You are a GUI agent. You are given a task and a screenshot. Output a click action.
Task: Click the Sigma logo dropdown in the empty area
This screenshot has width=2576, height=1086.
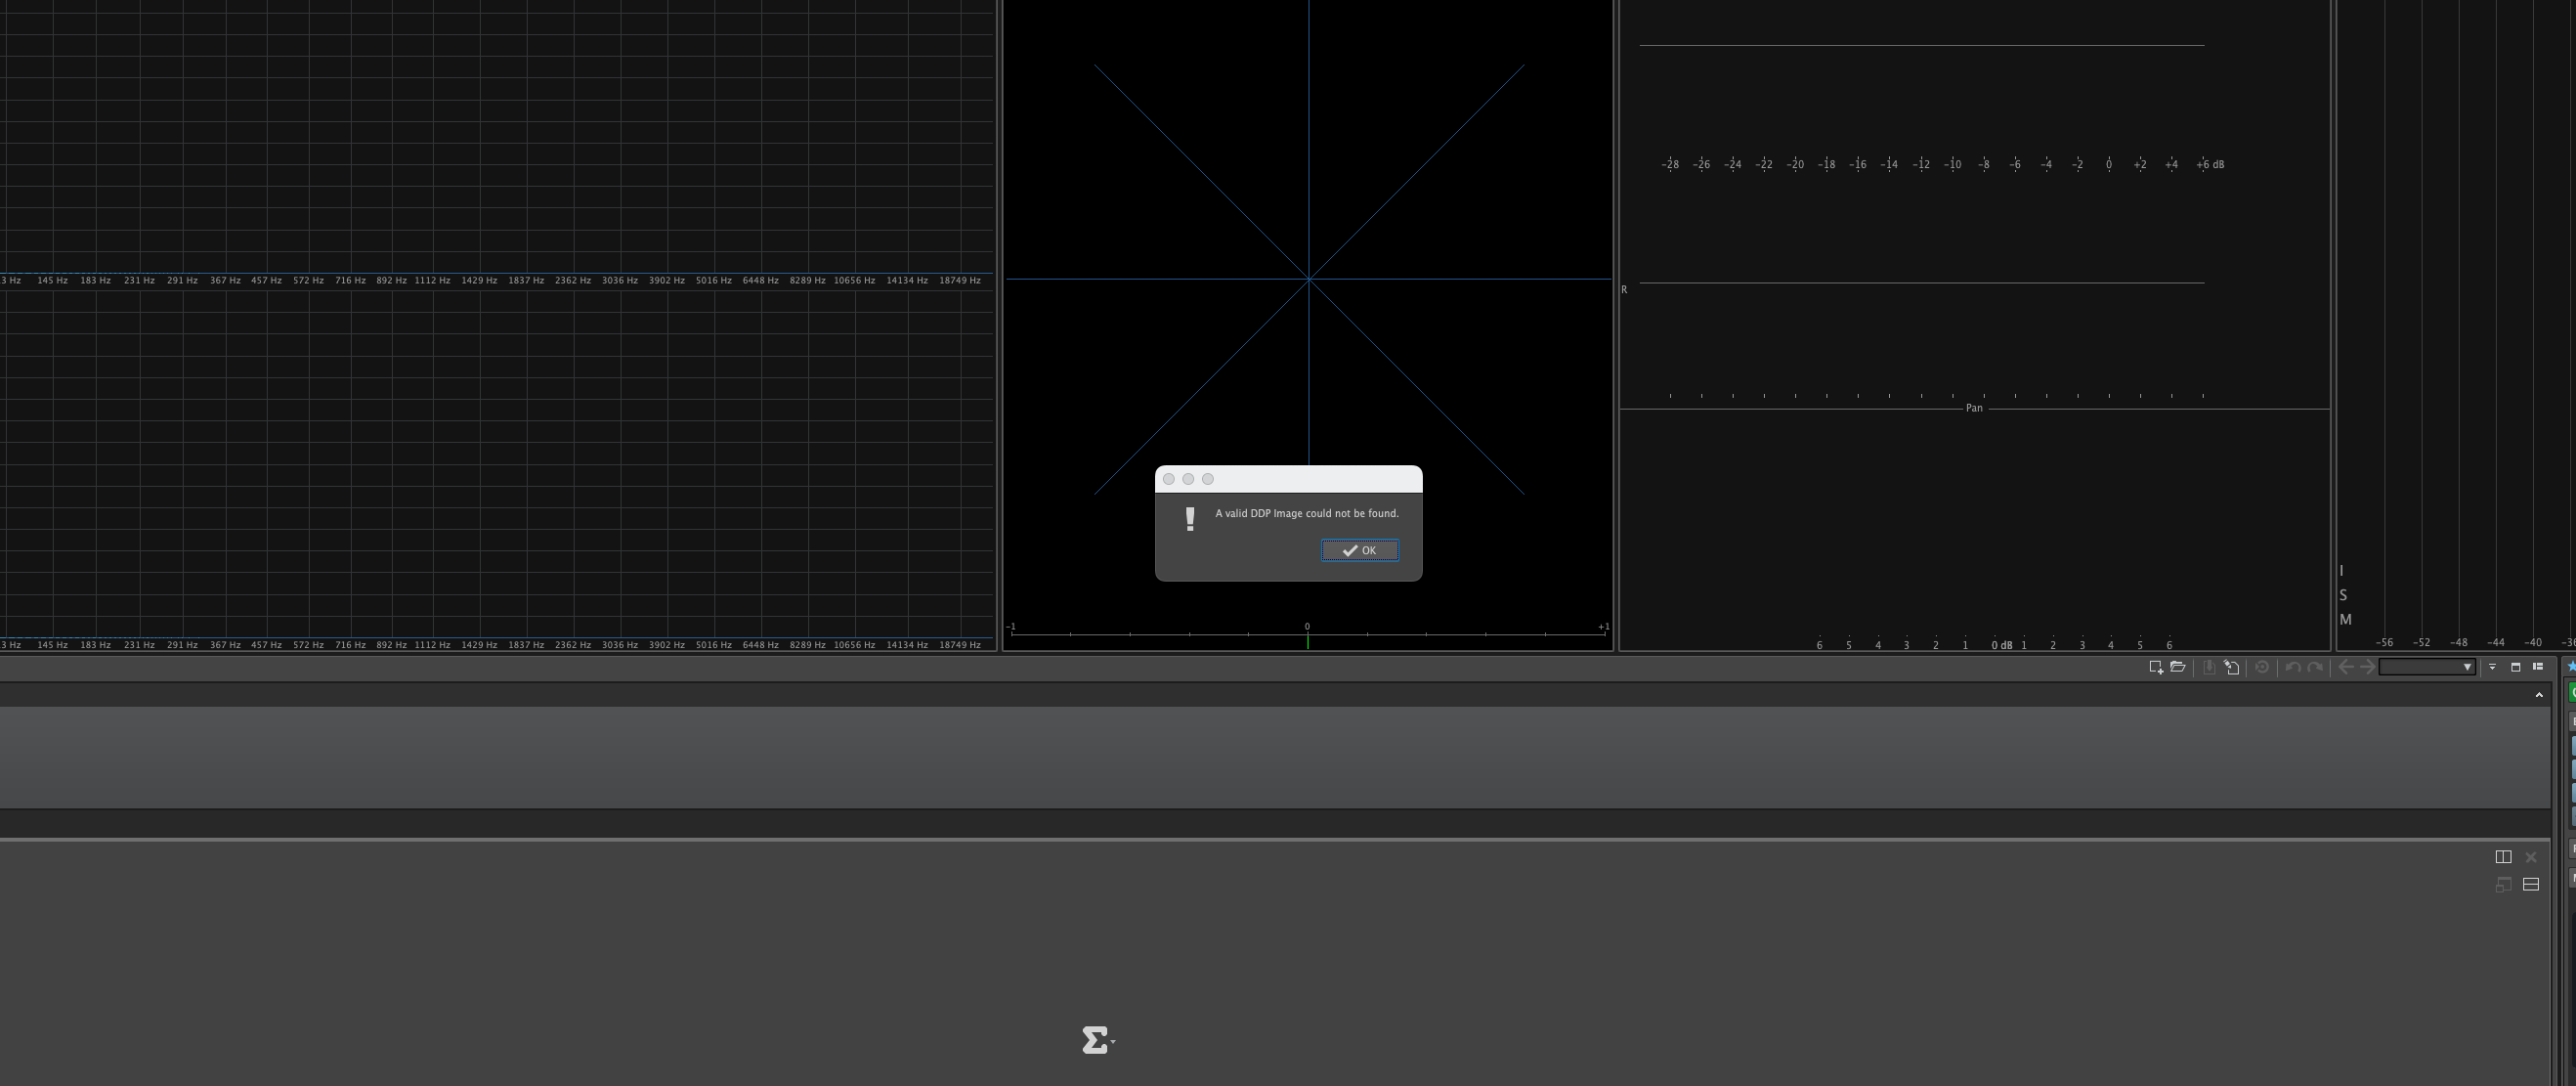1097,1040
